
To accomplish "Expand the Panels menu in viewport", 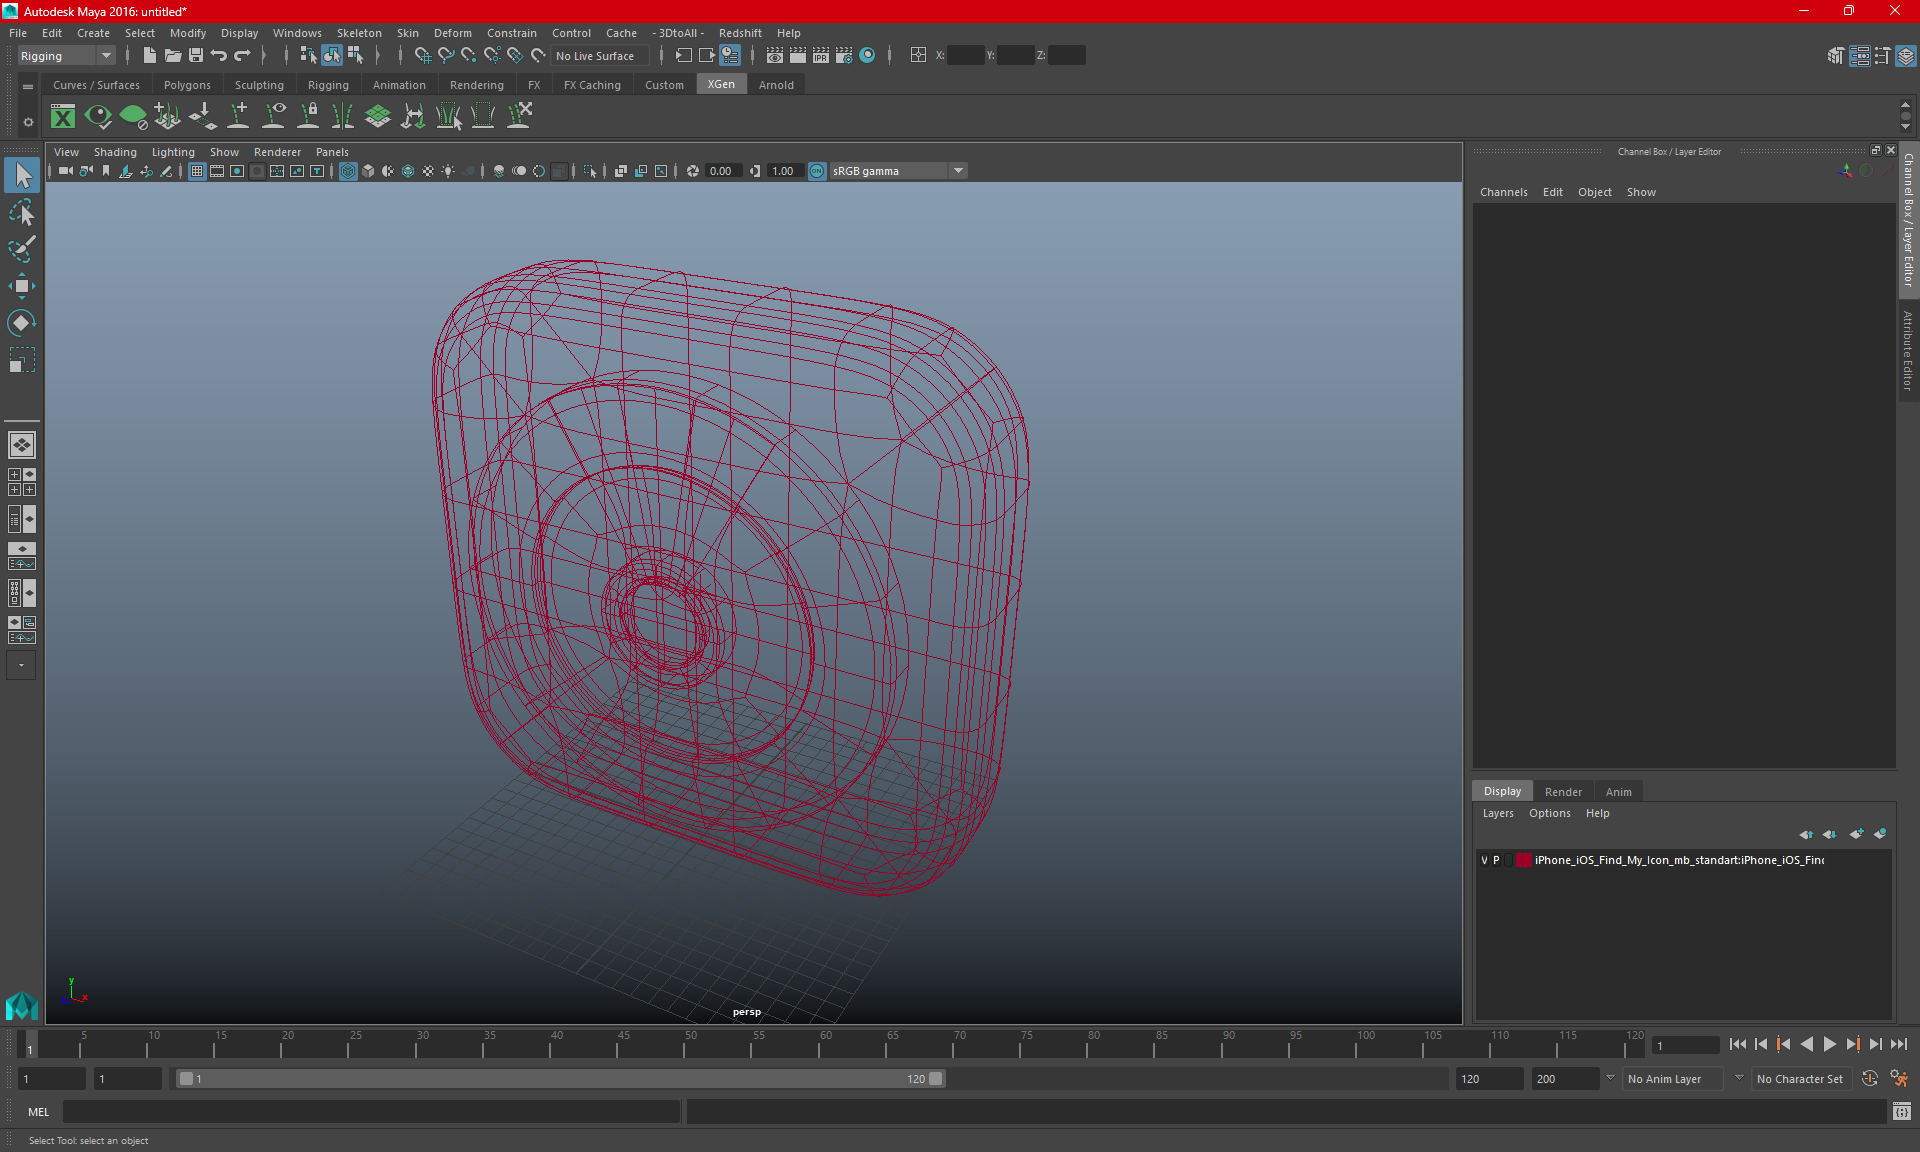I will point(332,151).
